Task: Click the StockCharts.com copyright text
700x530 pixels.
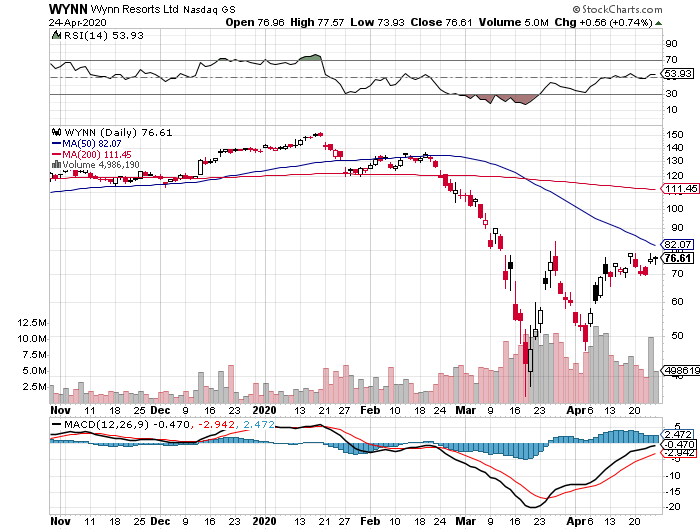Action: (617, 9)
